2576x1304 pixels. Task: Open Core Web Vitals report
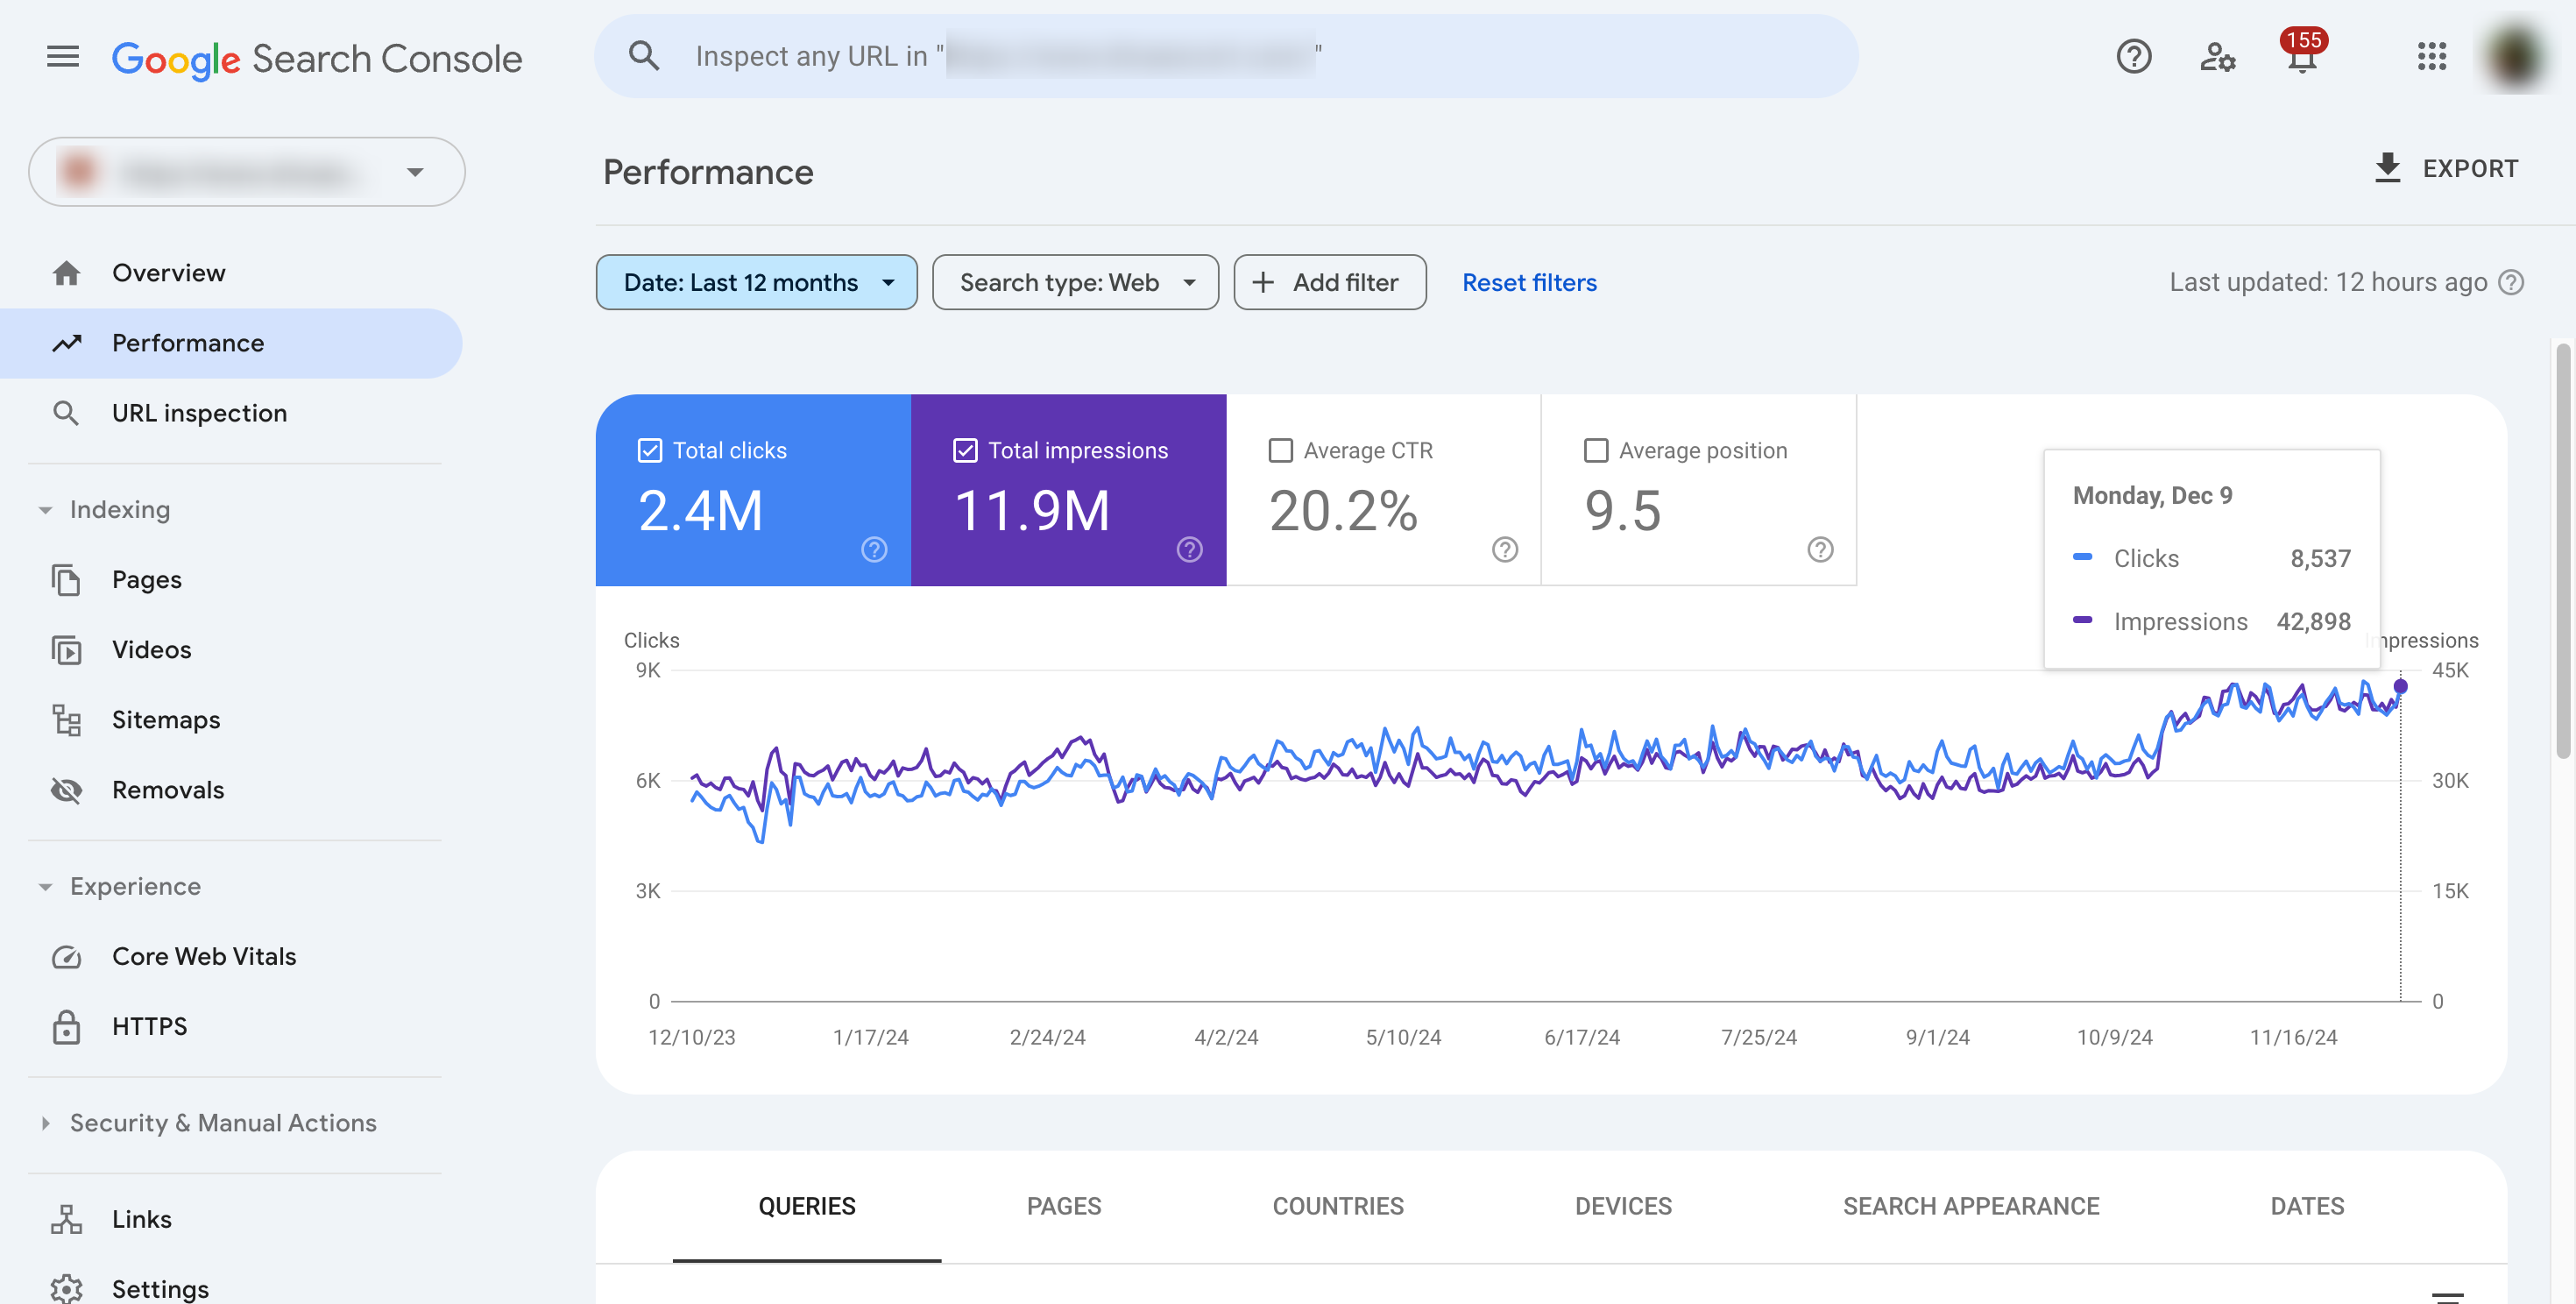tap(203, 956)
